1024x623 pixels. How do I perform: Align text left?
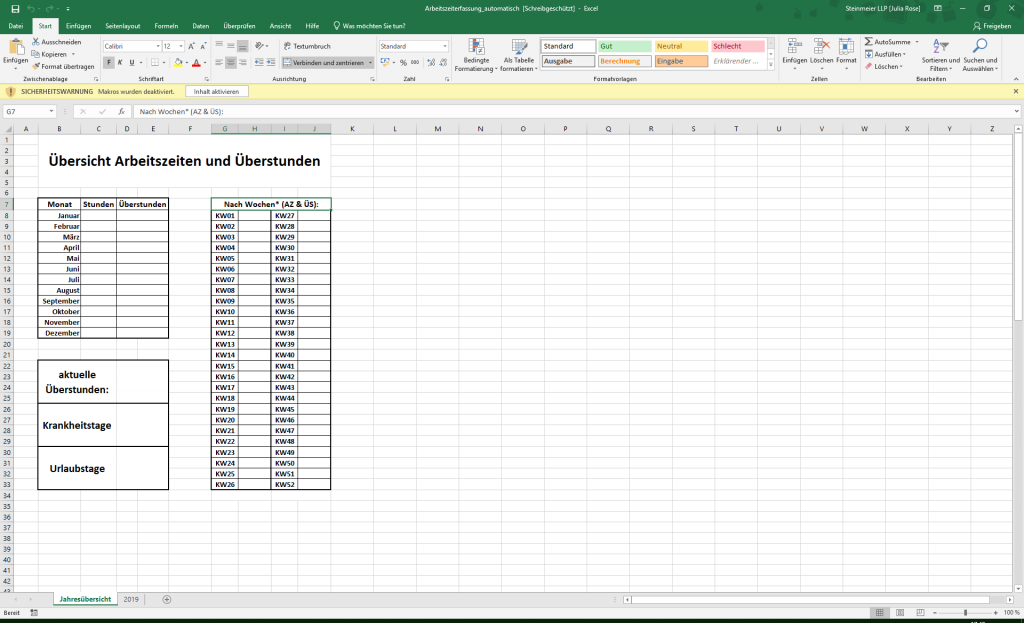point(219,63)
